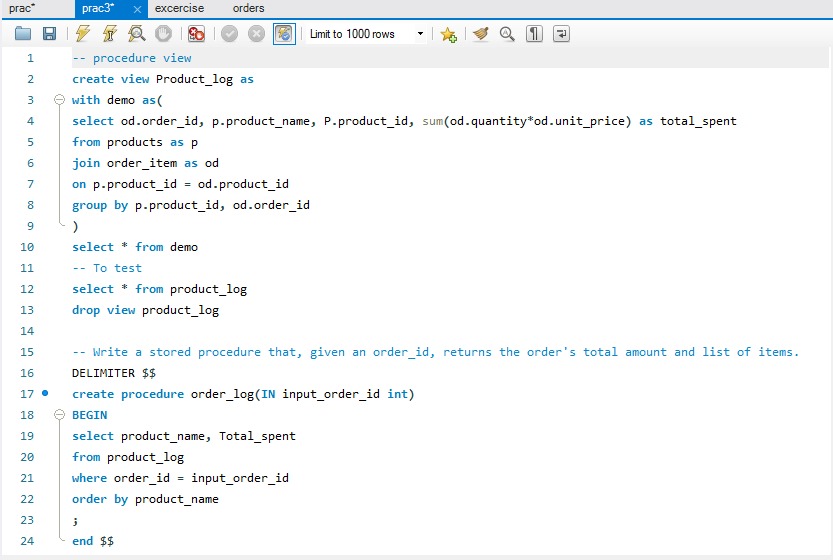Toggle continue-on-error red stop icon

click(196, 34)
